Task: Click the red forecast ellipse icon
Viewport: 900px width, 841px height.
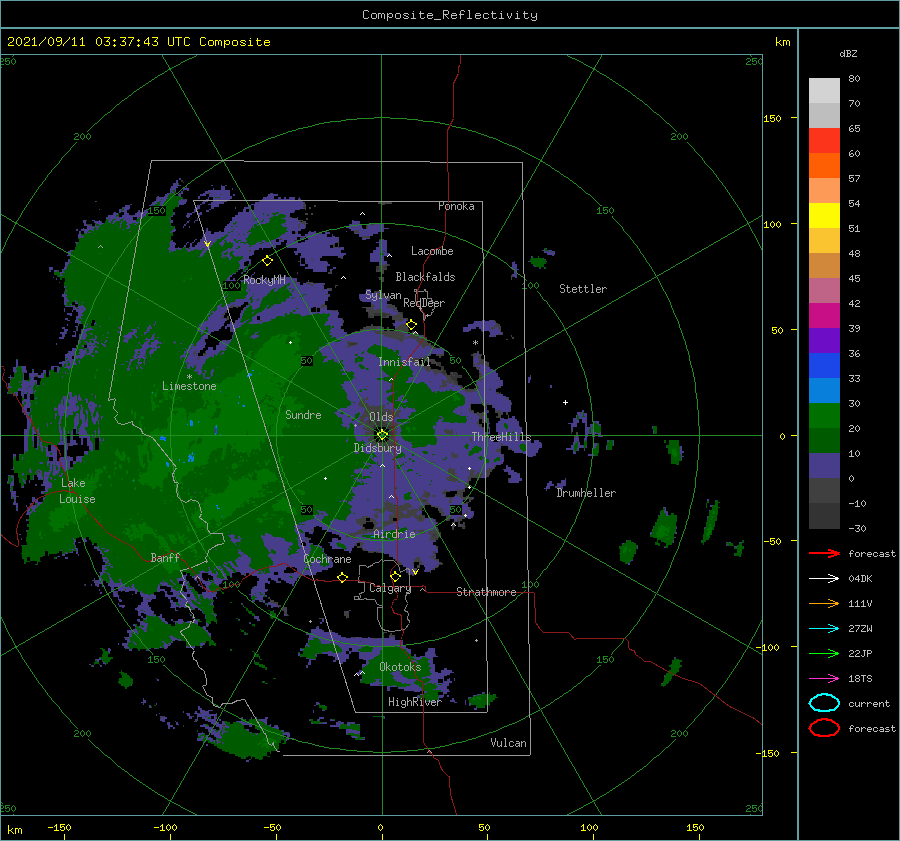Action: (824, 728)
